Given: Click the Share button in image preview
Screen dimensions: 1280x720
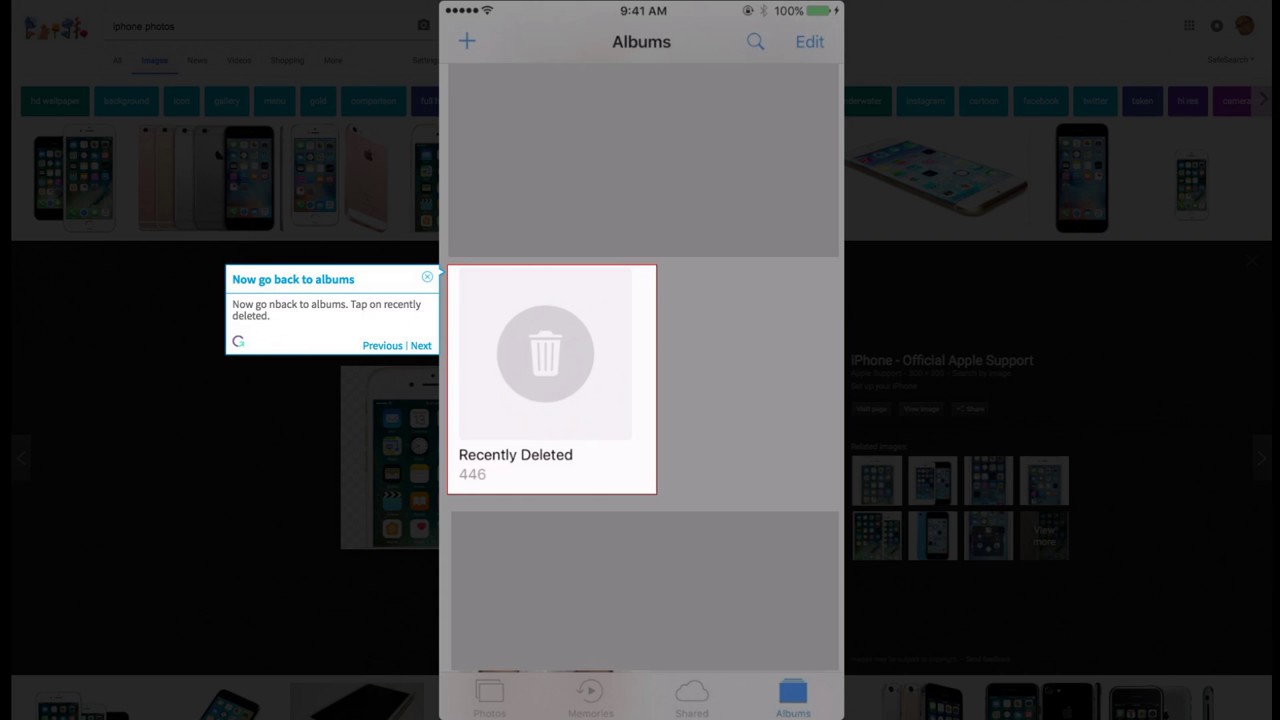Looking at the screenshot, I should 970,408.
